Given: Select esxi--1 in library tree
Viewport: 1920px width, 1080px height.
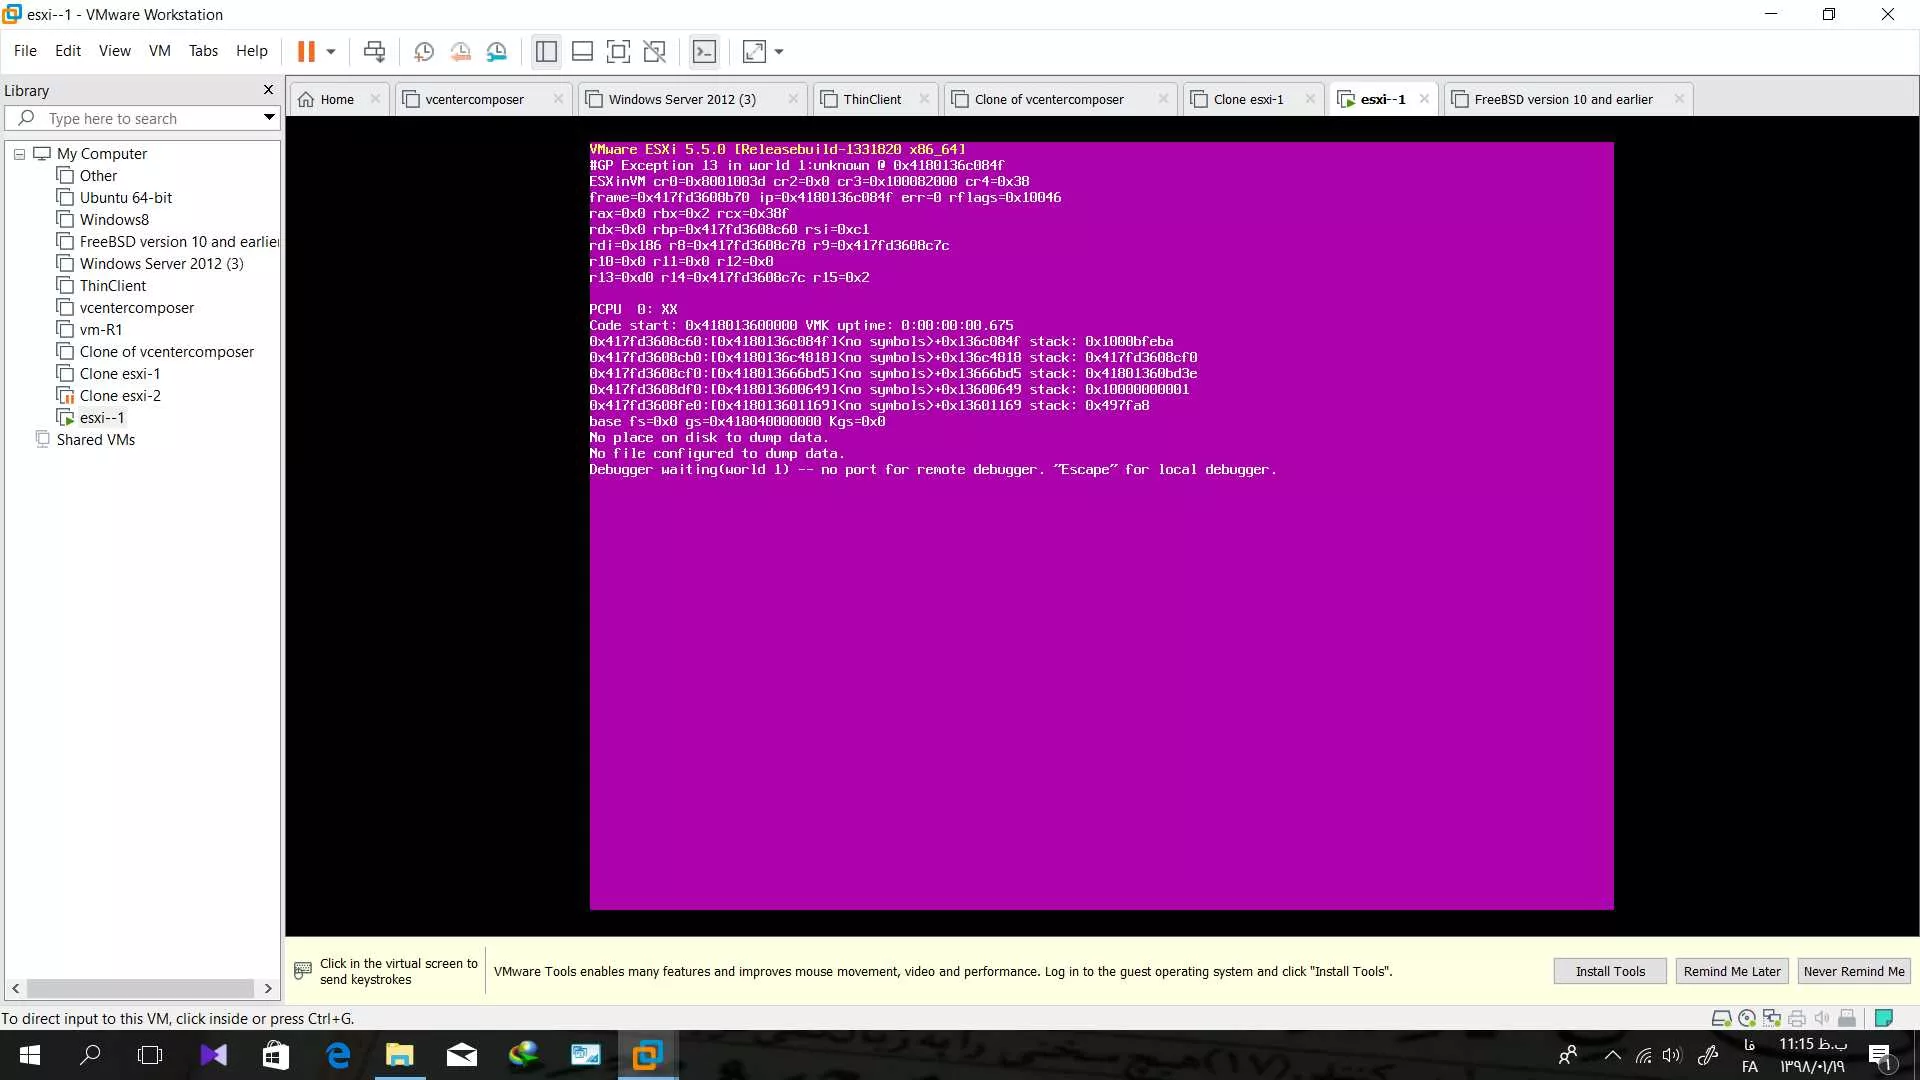Looking at the screenshot, I should pyautogui.click(x=102, y=418).
